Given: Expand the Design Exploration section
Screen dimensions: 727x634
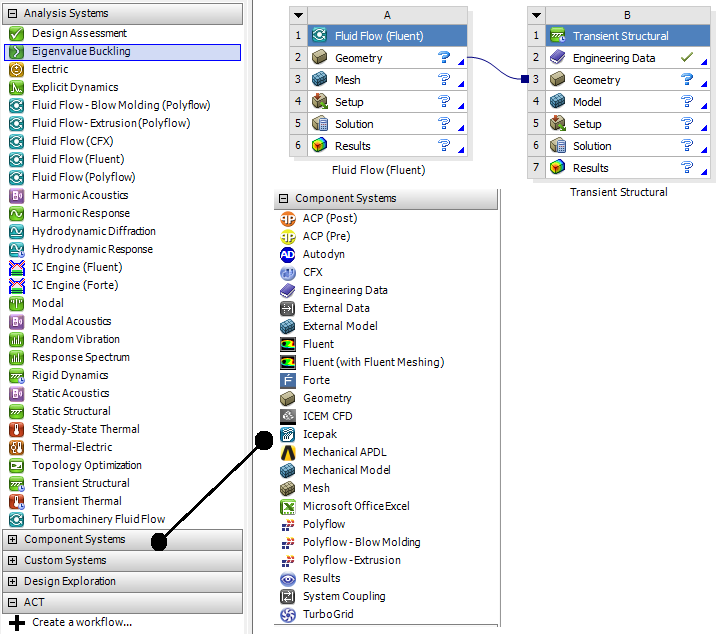Looking at the screenshot, I should click(x=12, y=582).
